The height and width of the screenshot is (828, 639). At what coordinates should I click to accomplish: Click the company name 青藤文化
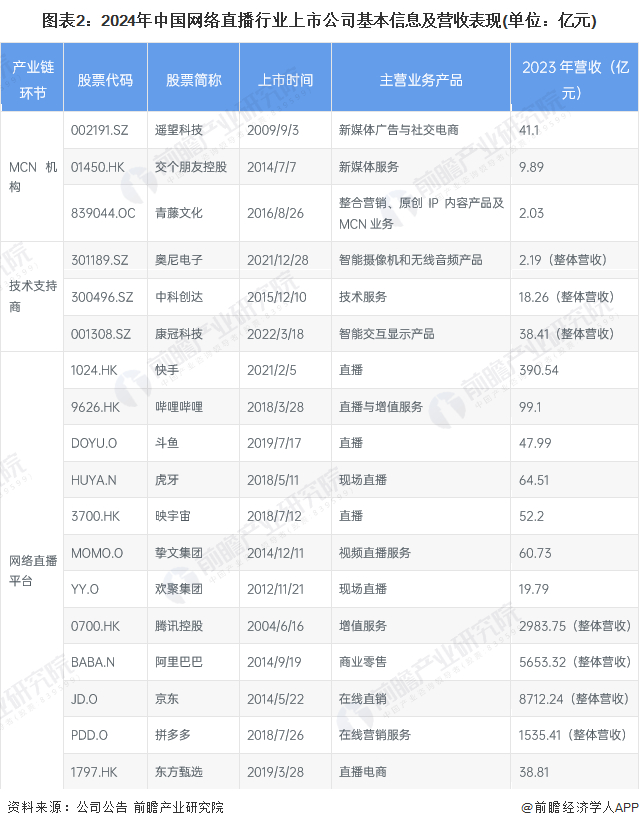[x=178, y=213]
